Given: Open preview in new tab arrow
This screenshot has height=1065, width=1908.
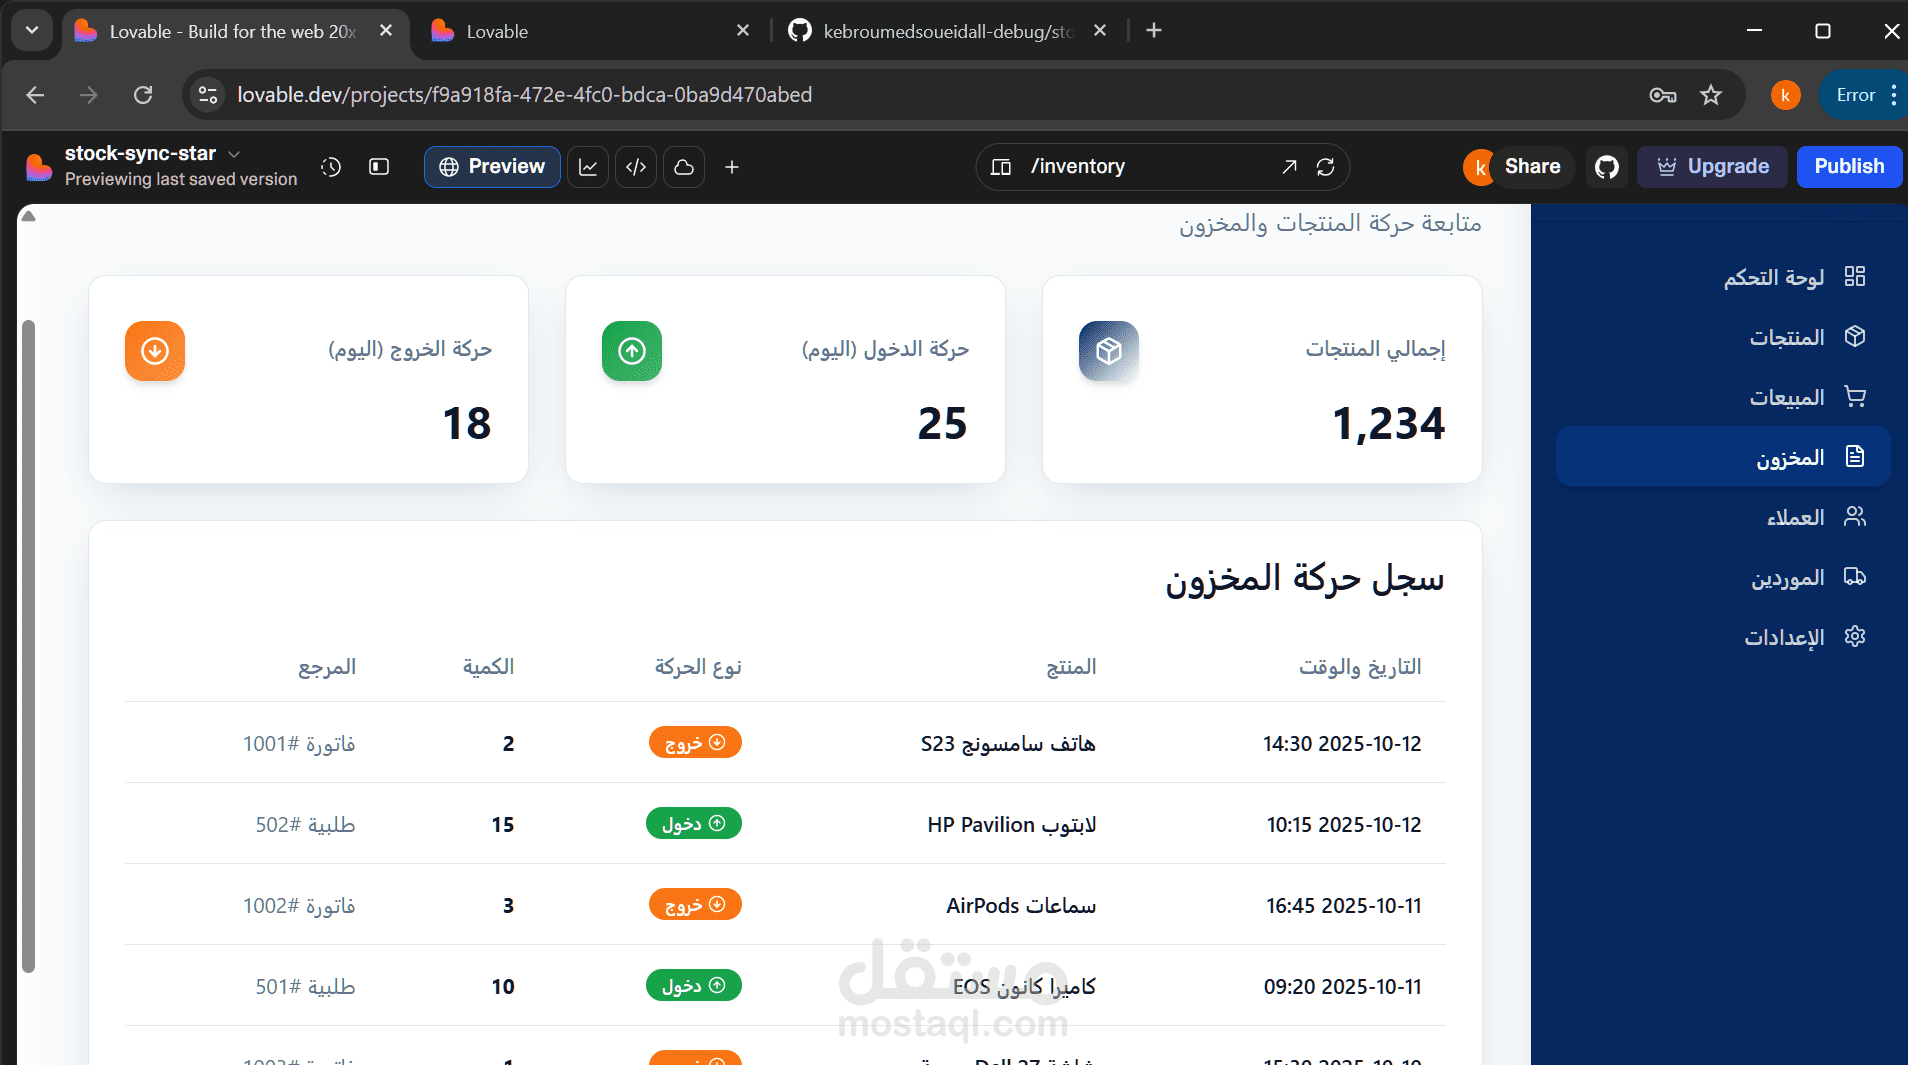Looking at the screenshot, I should point(1289,167).
